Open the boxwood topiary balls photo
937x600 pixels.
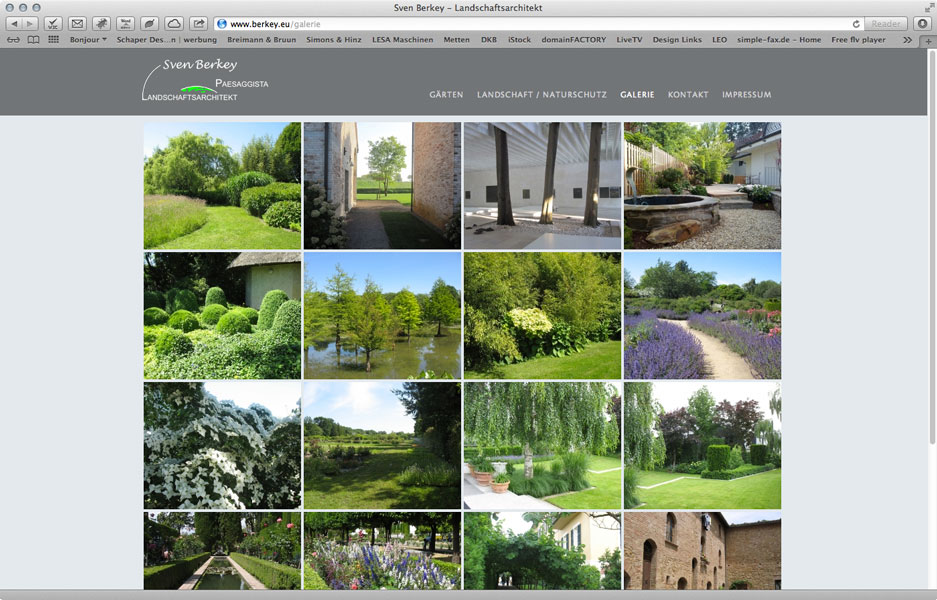pyautogui.click(x=222, y=316)
